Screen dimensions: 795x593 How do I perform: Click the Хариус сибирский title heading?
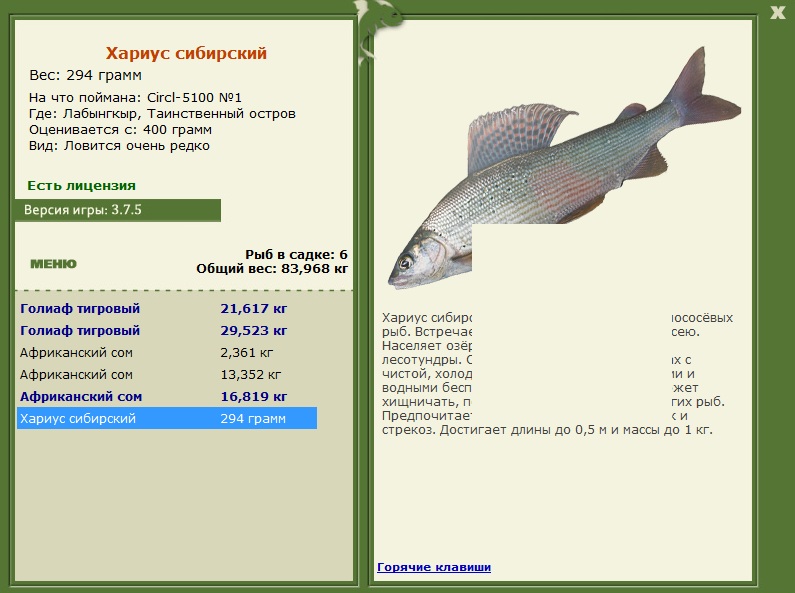point(186,53)
